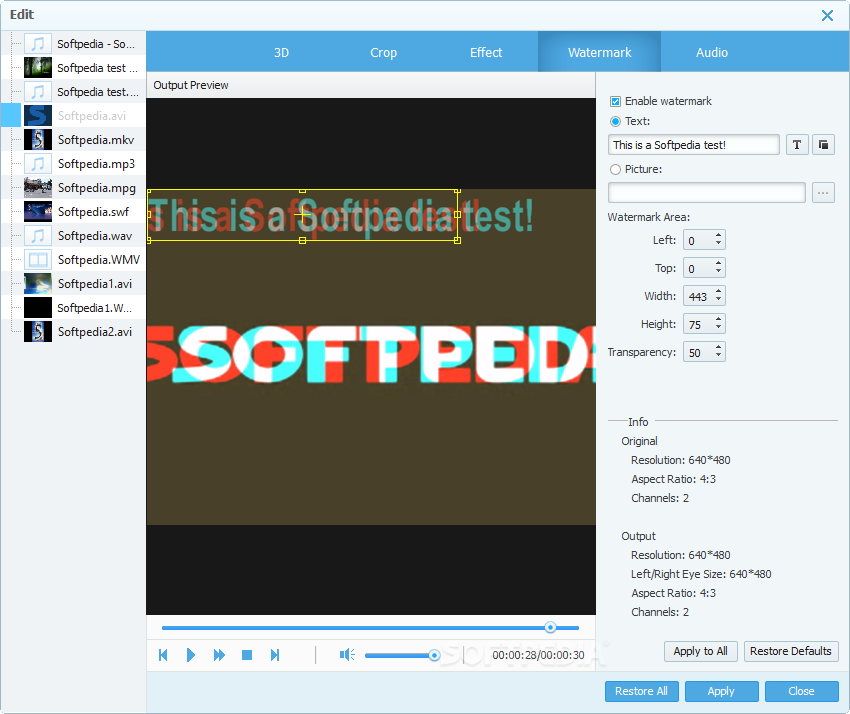Click the volume slider handle
This screenshot has height=714, width=850.
(434, 655)
